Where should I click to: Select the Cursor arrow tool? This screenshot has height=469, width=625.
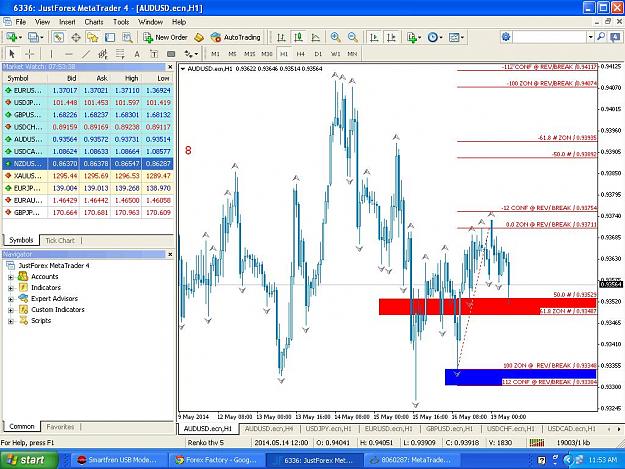tap(12, 53)
